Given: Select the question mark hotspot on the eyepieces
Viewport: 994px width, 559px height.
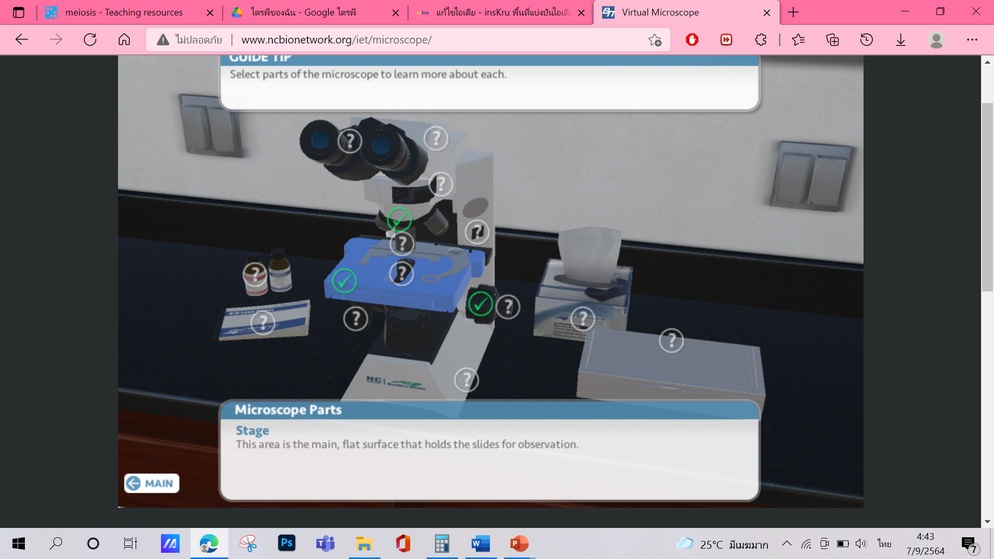Looking at the screenshot, I should [349, 141].
